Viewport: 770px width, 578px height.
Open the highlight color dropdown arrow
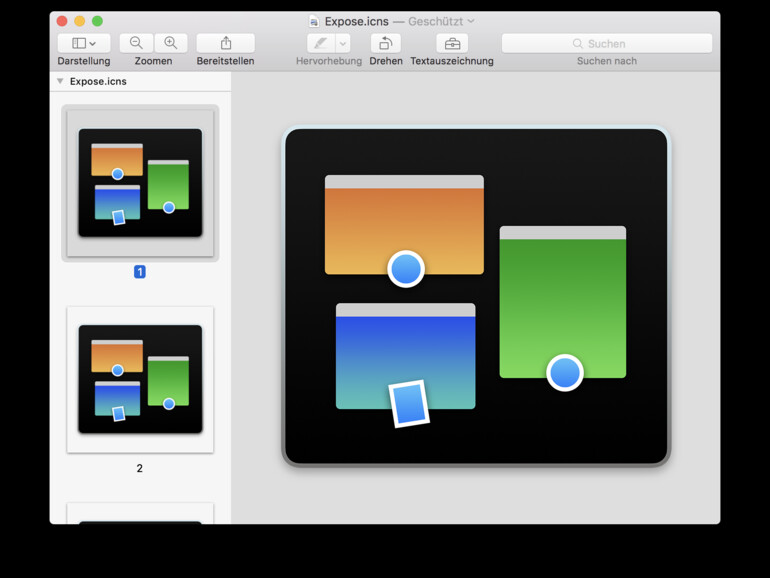(343, 43)
